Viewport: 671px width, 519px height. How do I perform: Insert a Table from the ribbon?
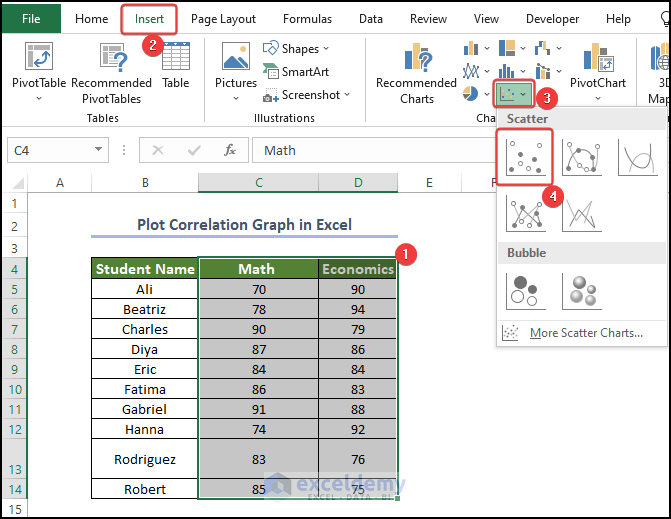click(x=176, y=65)
